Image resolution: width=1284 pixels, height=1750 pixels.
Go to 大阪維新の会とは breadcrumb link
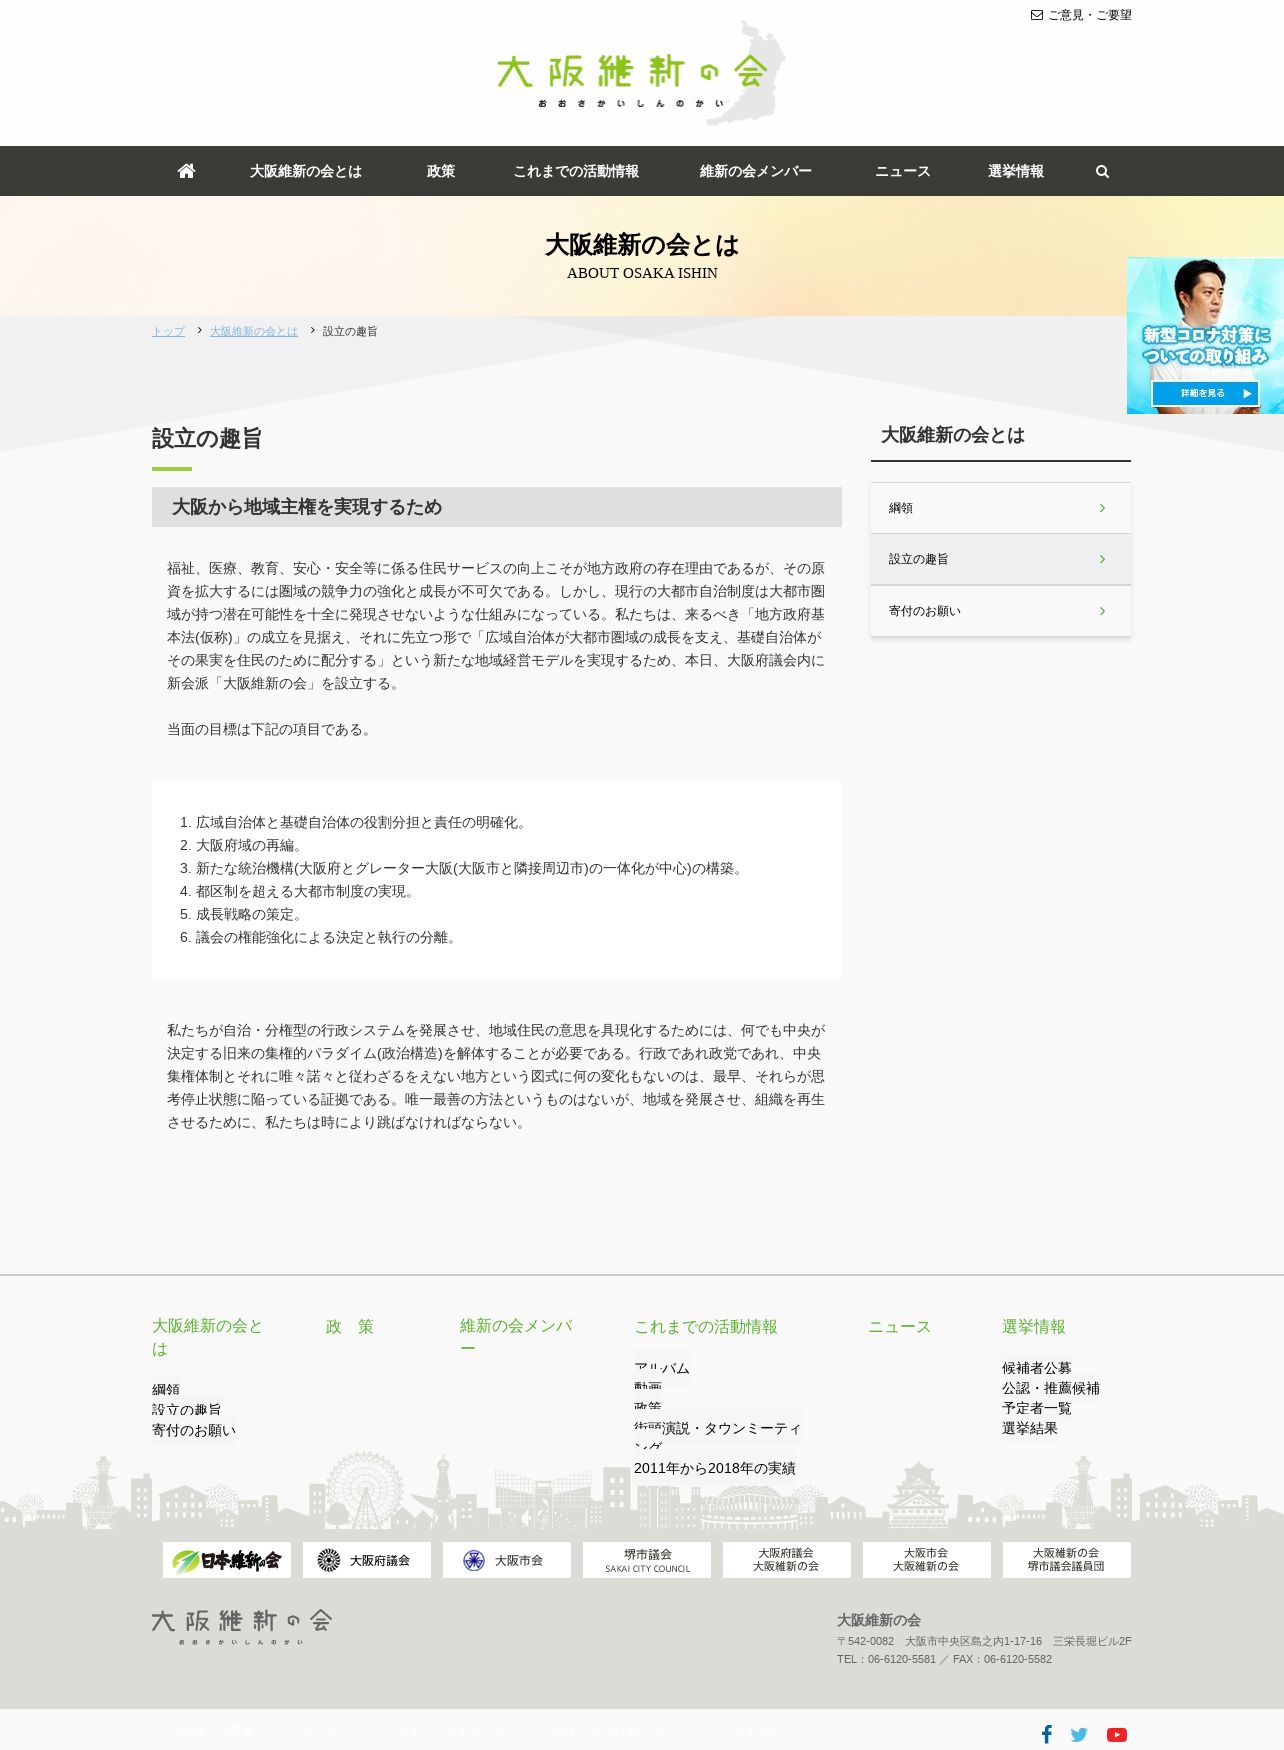[x=254, y=331]
